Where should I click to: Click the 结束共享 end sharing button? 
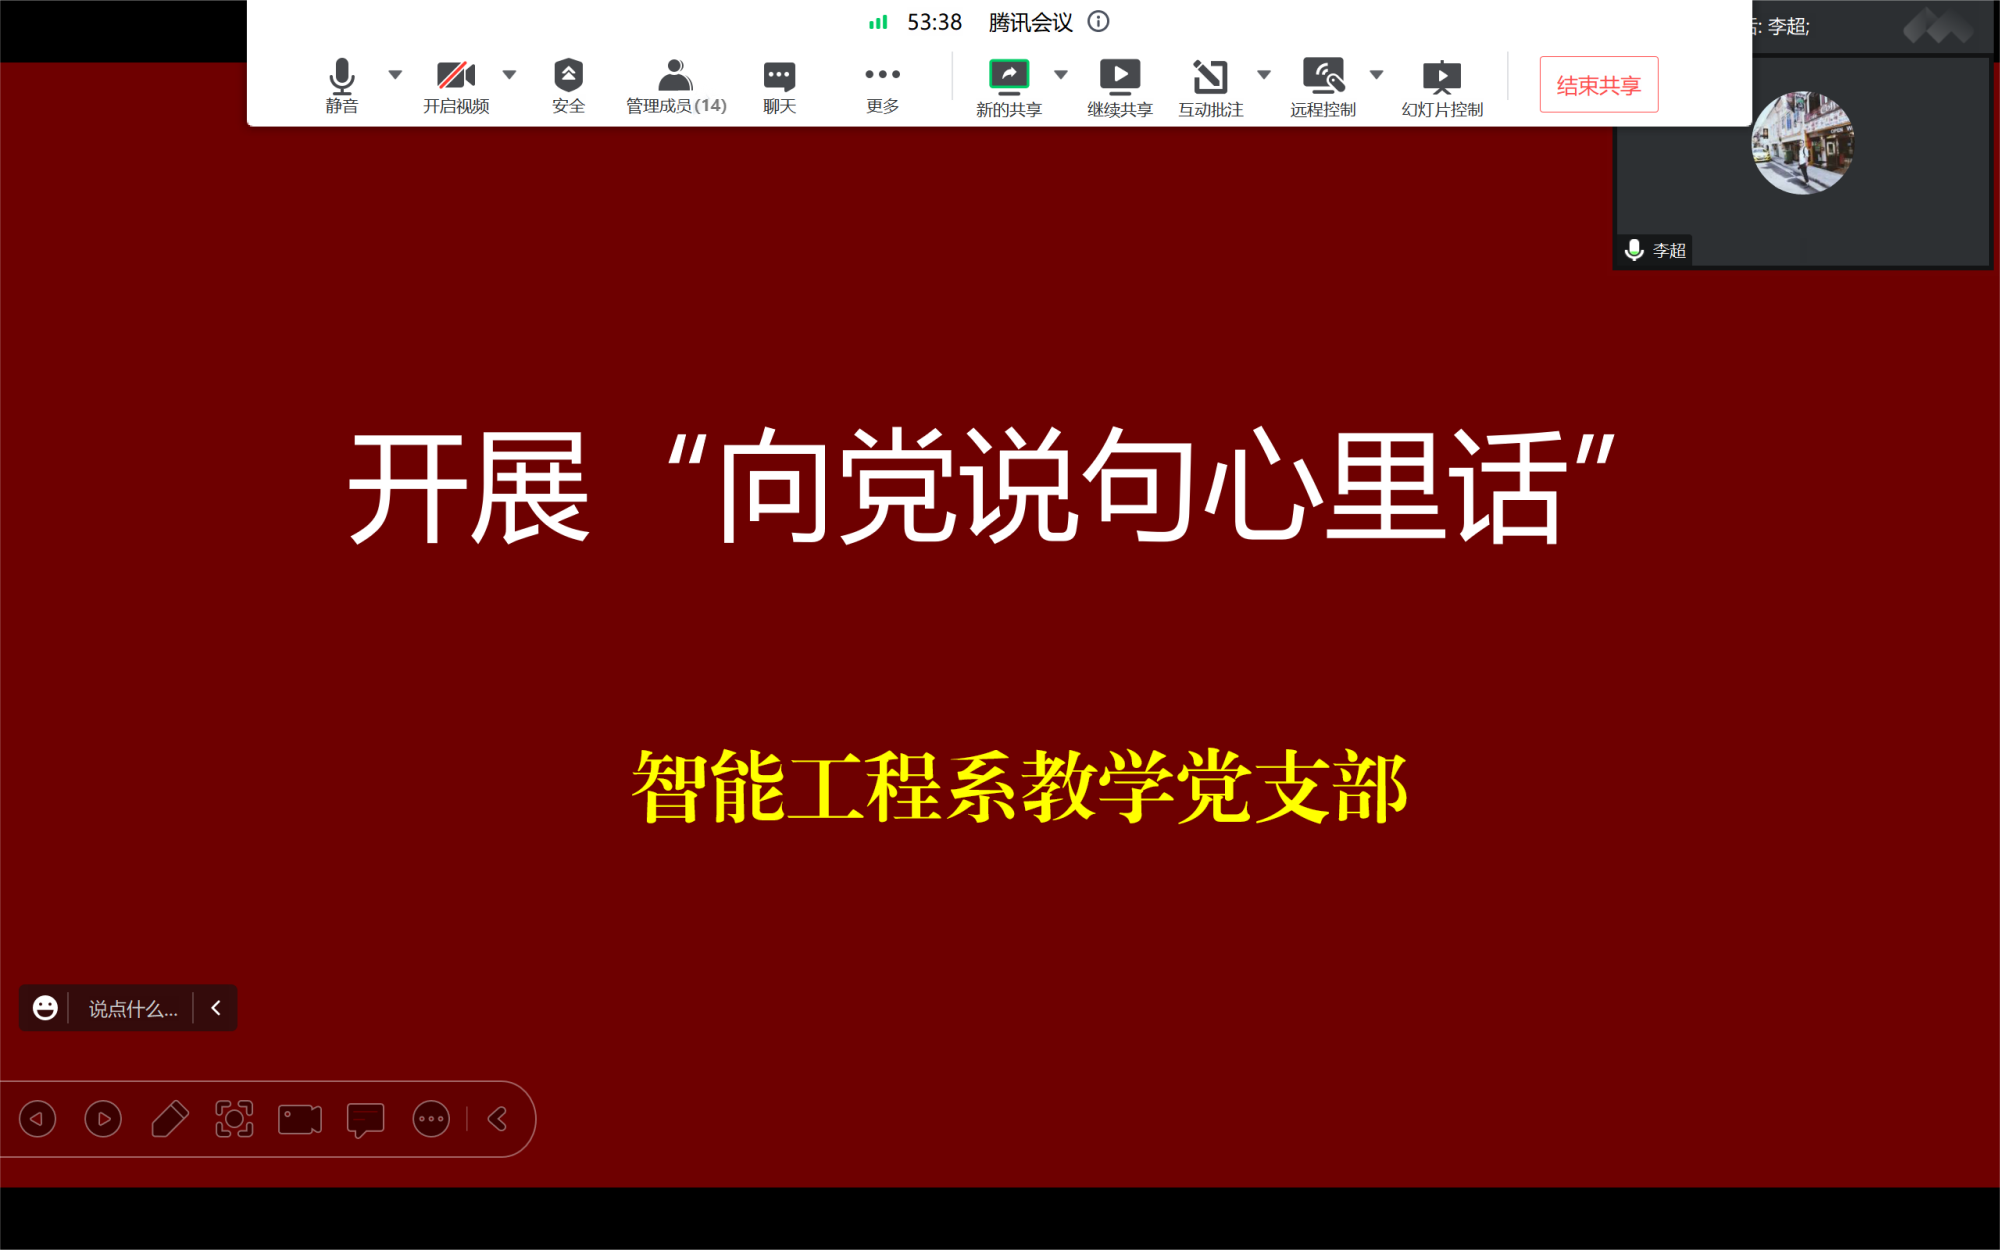pyautogui.click(x=1598, y=85)
